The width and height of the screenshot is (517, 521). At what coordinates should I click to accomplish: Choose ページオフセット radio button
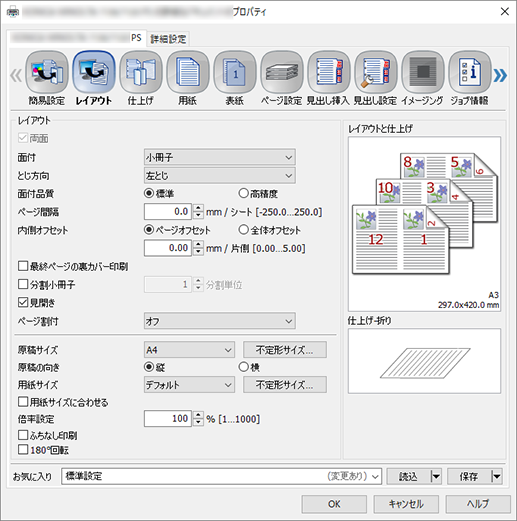pyautogui.click(x=177, y=230)
